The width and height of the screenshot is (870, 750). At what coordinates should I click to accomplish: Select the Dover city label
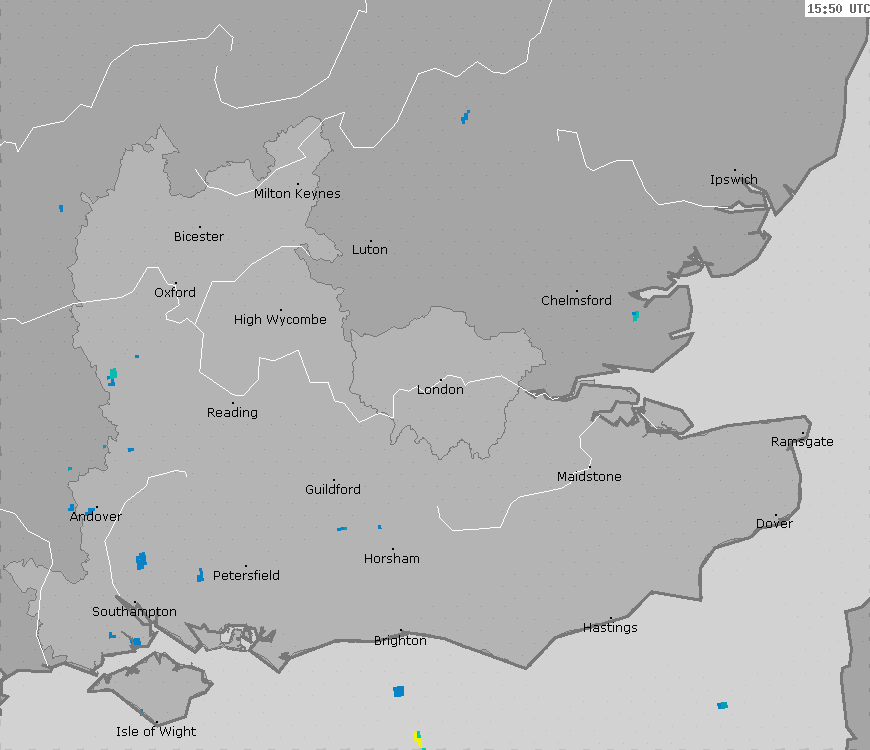click(774, 524)
